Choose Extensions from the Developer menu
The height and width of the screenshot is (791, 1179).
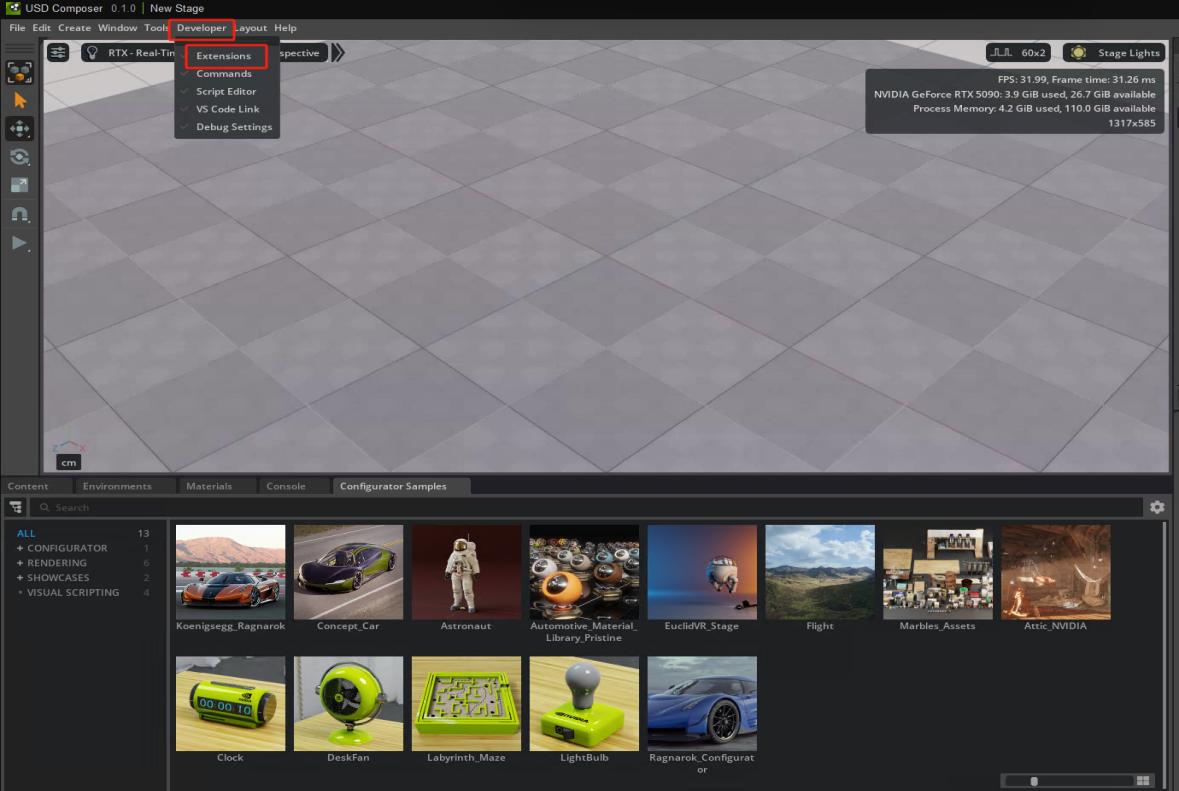tap(226, 56)
